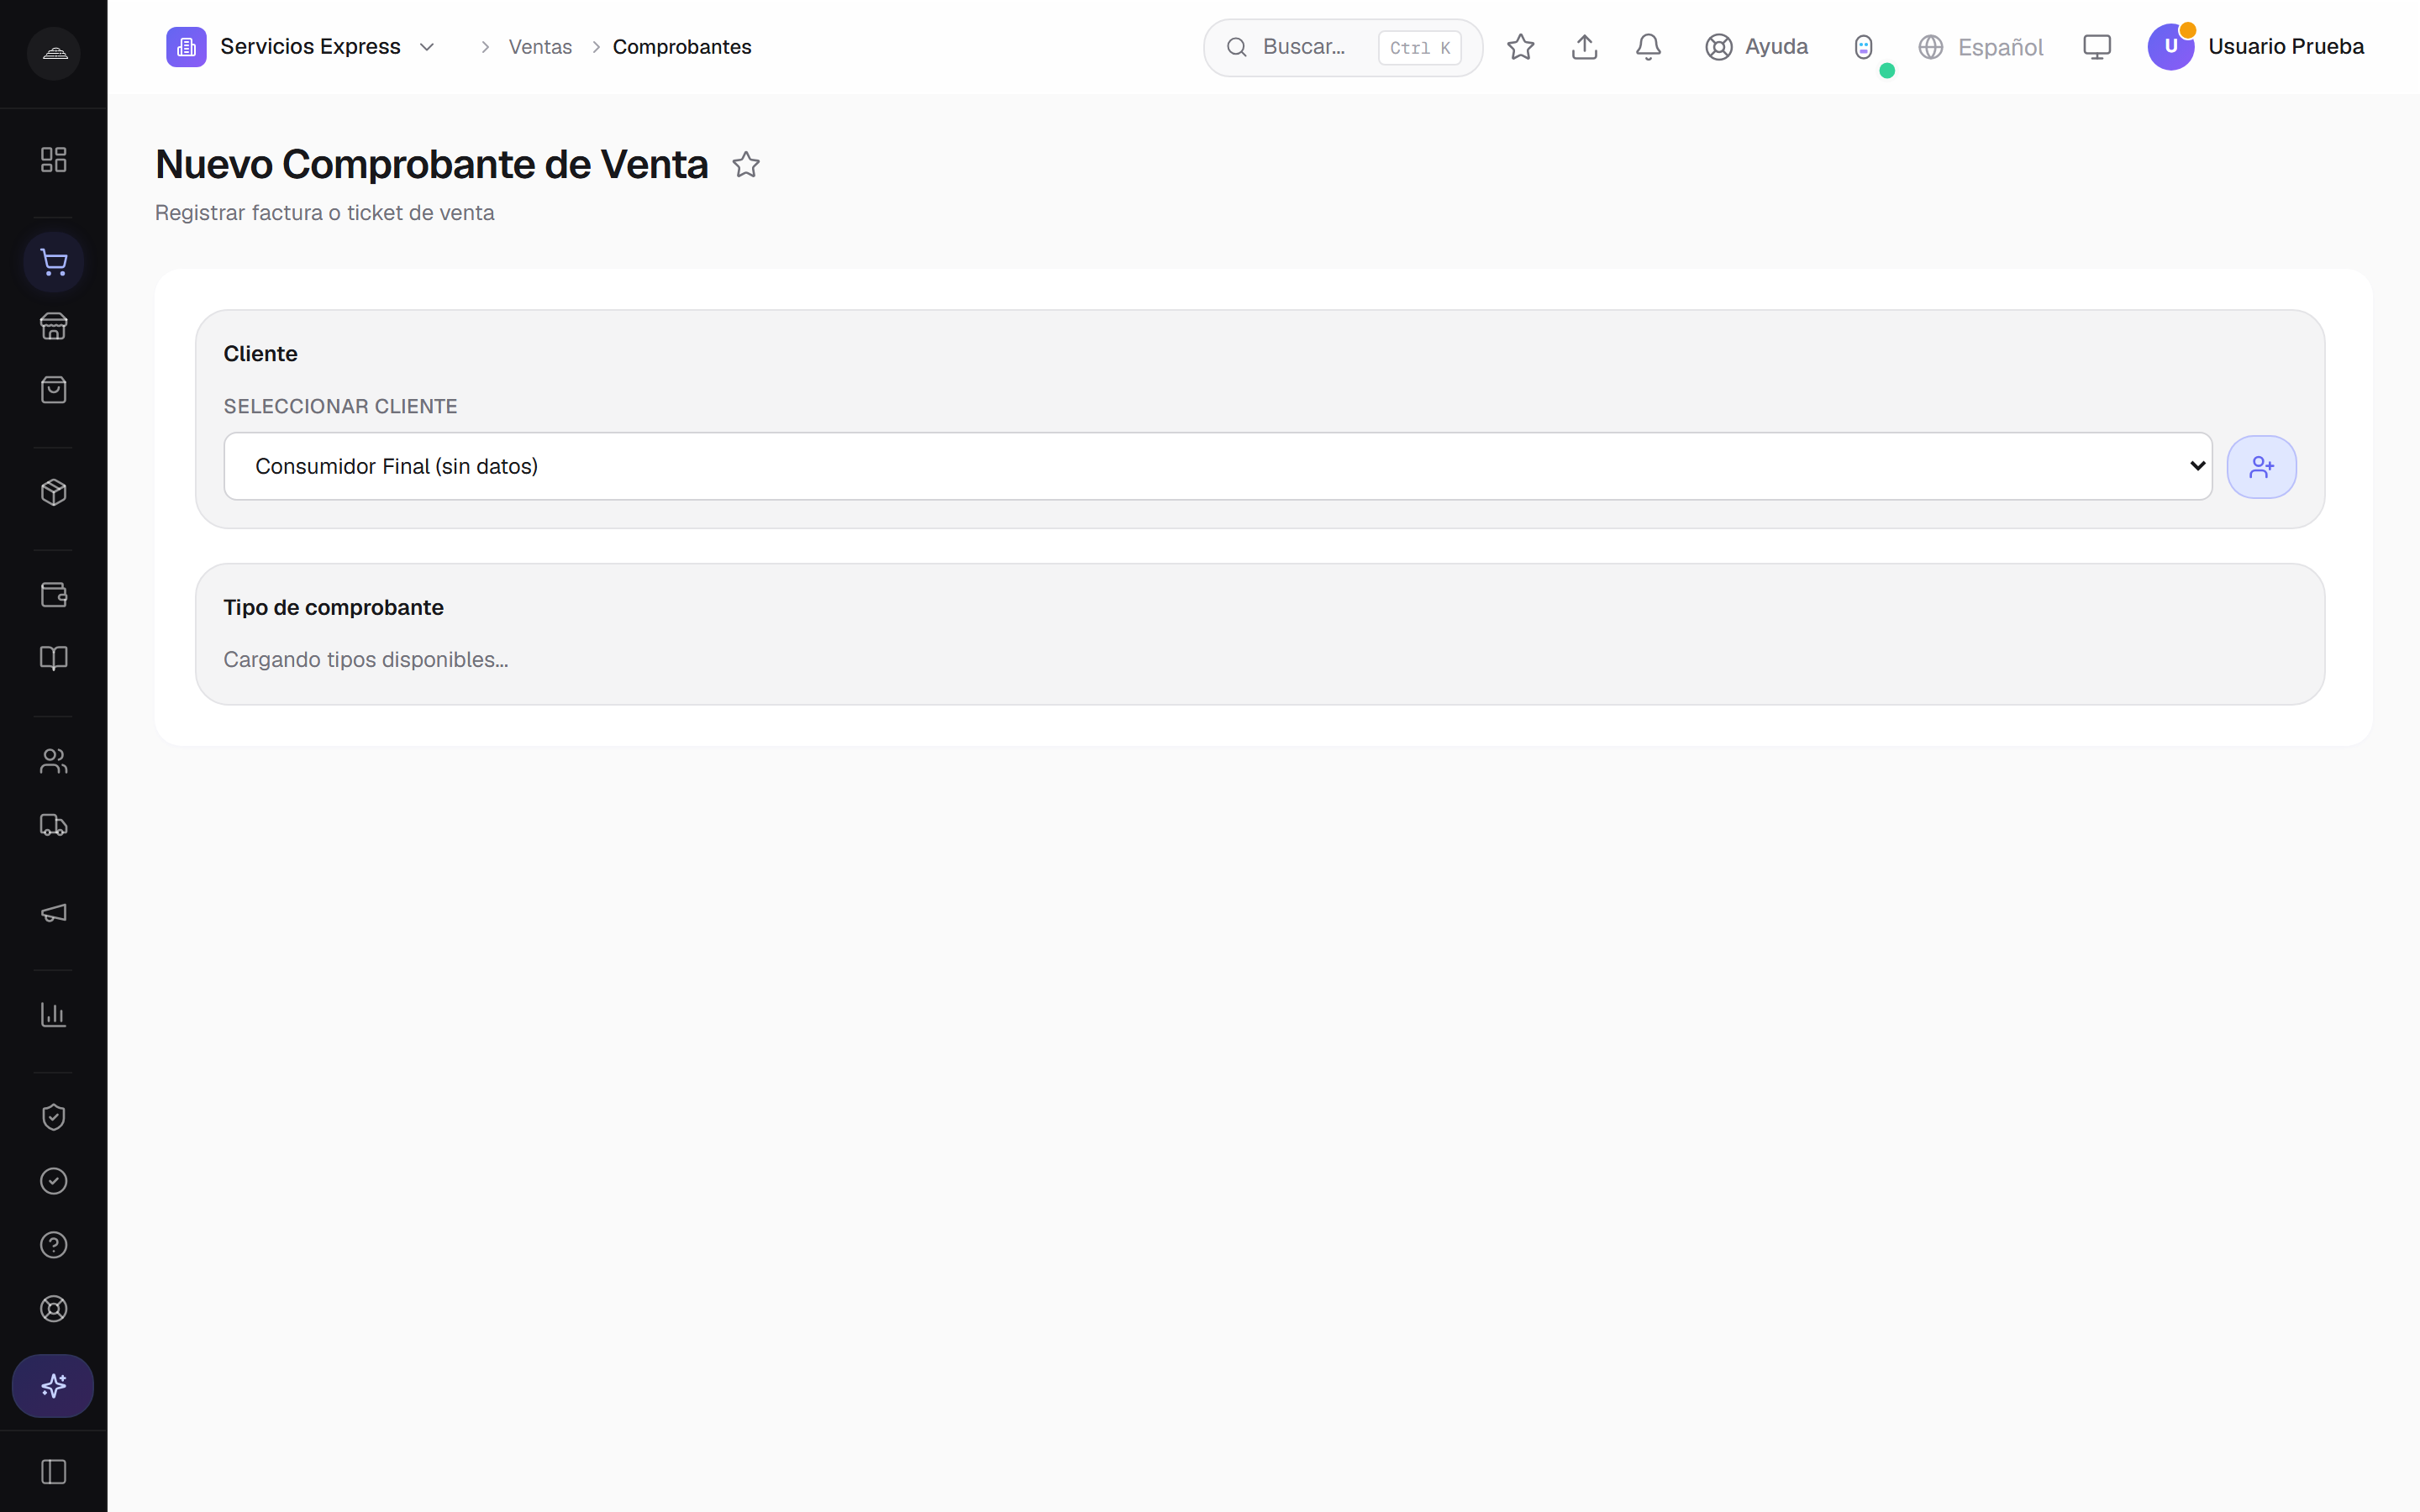
Task: Open the shield check icon in sidebar
Action: (54, 1117)
